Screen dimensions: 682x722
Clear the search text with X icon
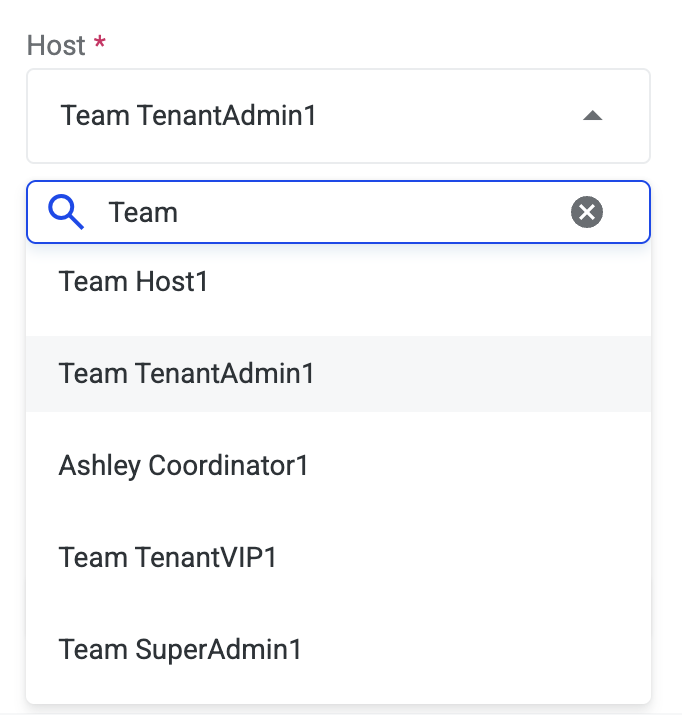[x=587, y=212]
